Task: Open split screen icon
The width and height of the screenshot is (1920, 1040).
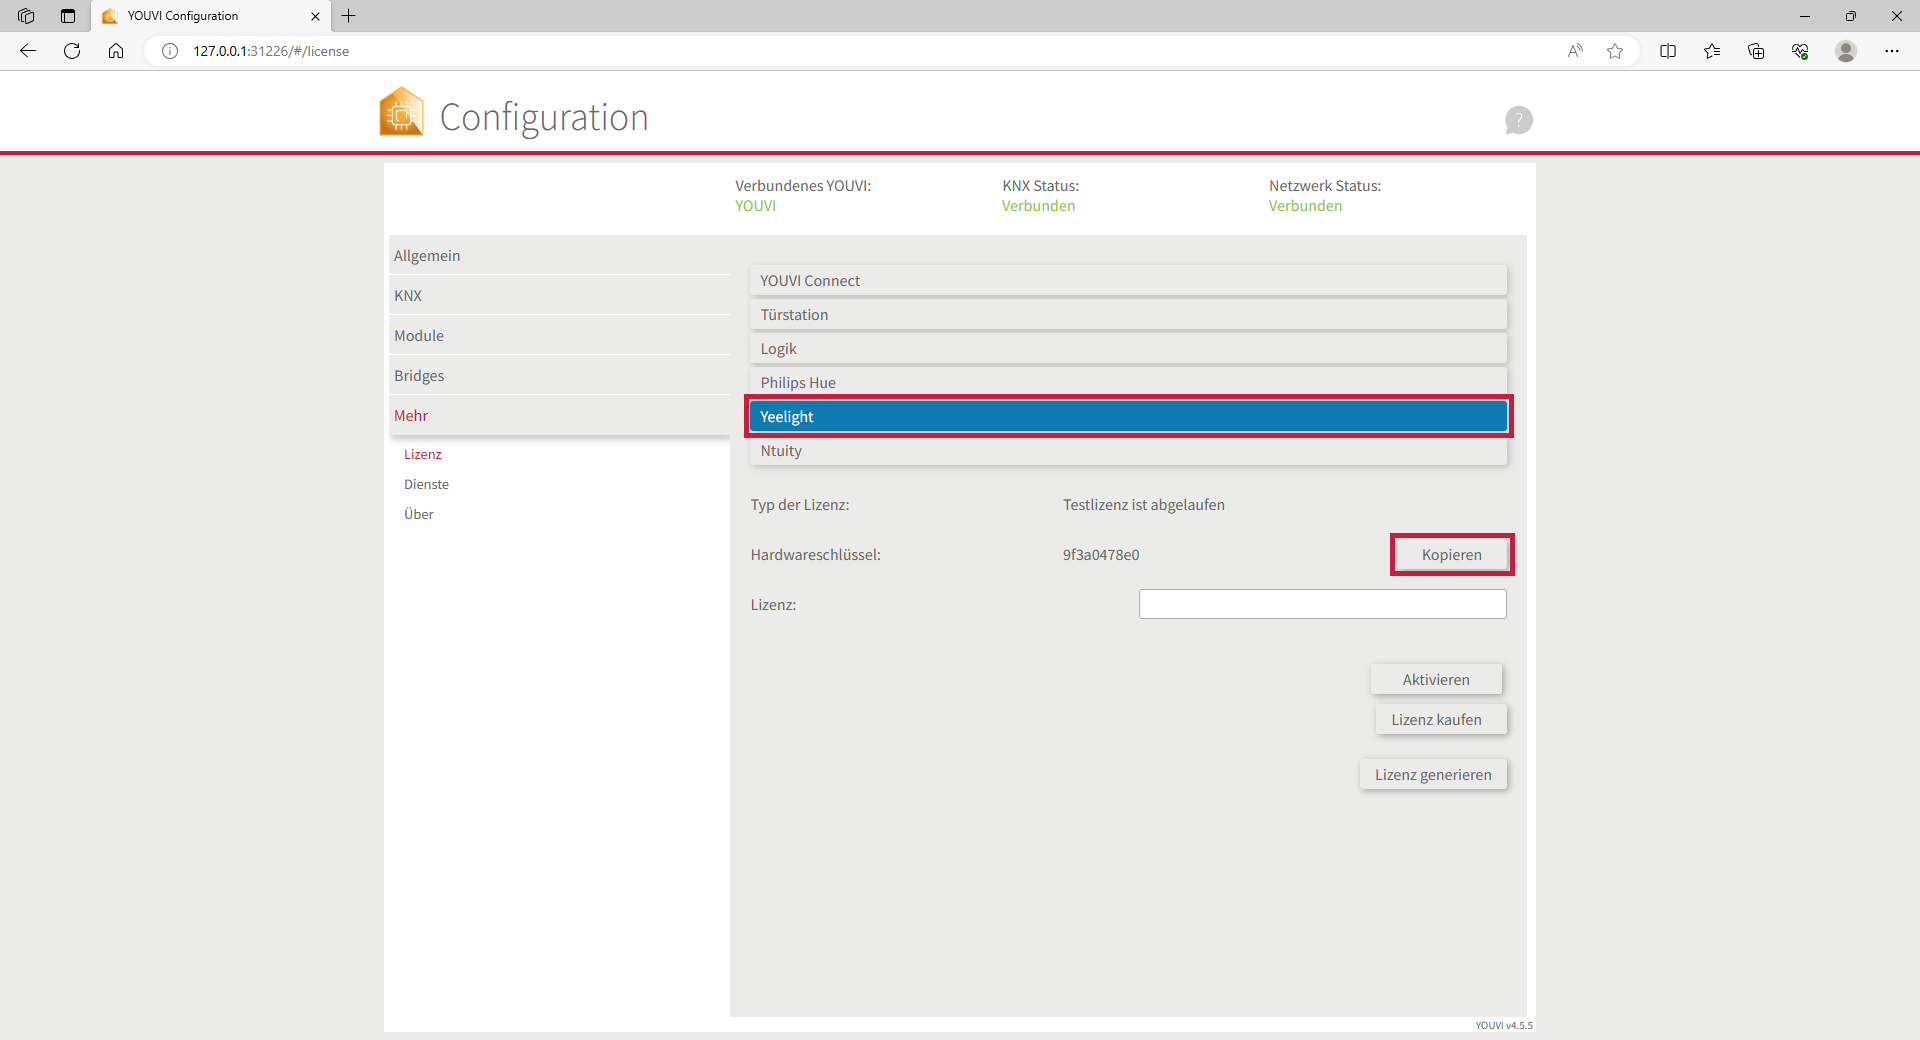Action: click(x=1668, y=51)
